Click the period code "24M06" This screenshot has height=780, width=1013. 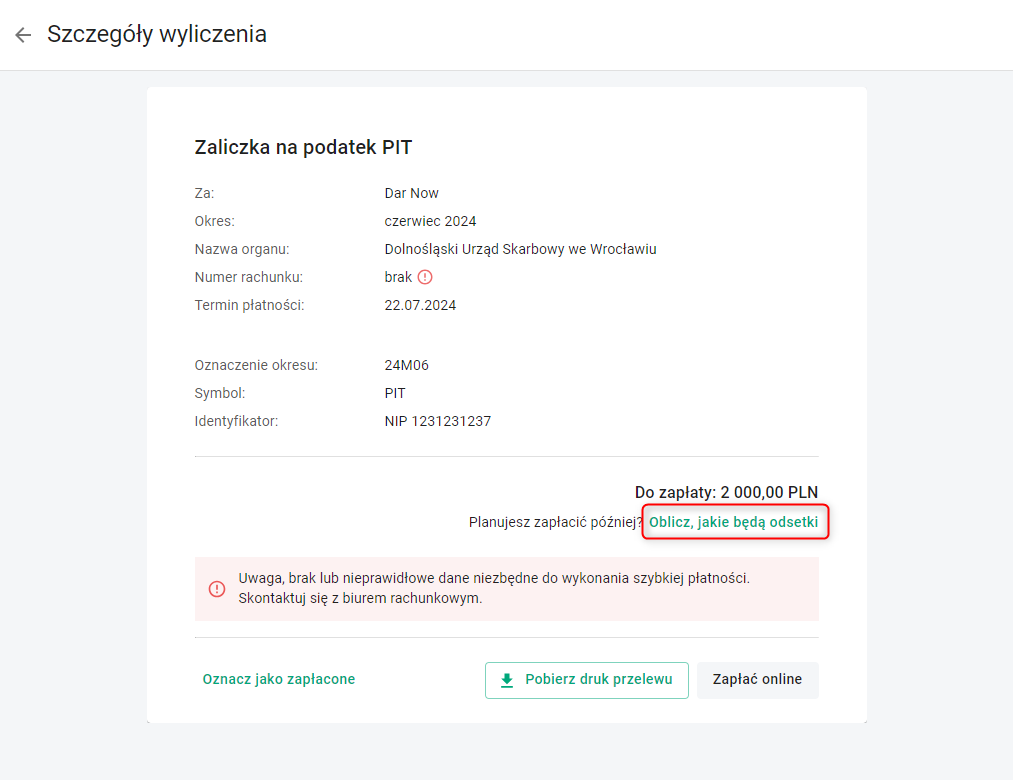click(406, 365)
